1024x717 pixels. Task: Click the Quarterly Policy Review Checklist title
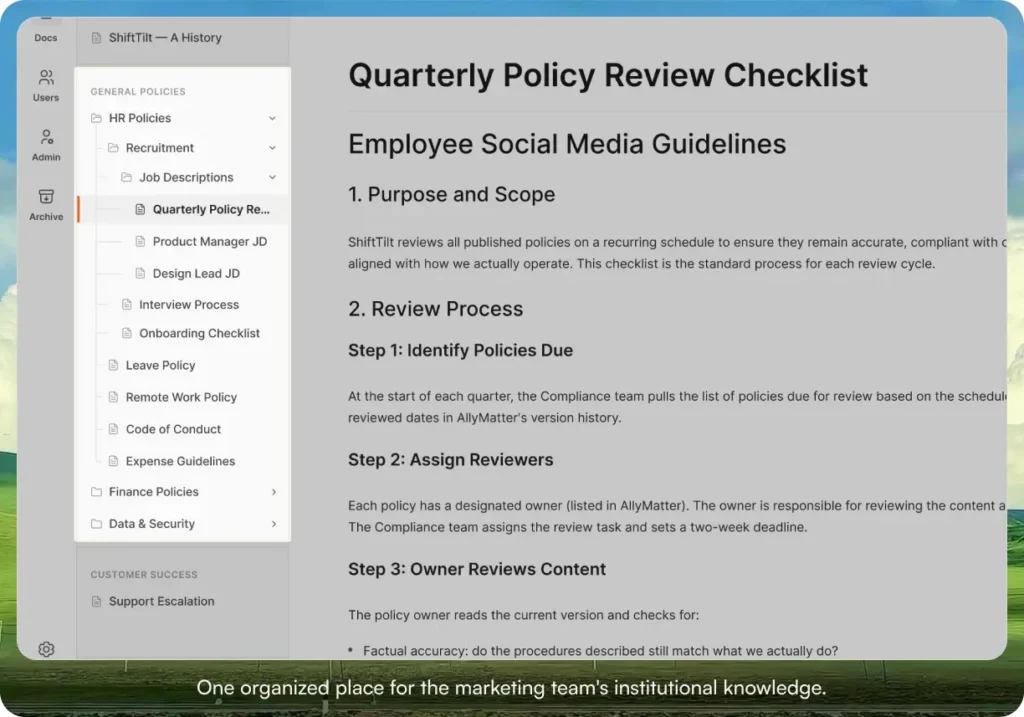point(608,76)
